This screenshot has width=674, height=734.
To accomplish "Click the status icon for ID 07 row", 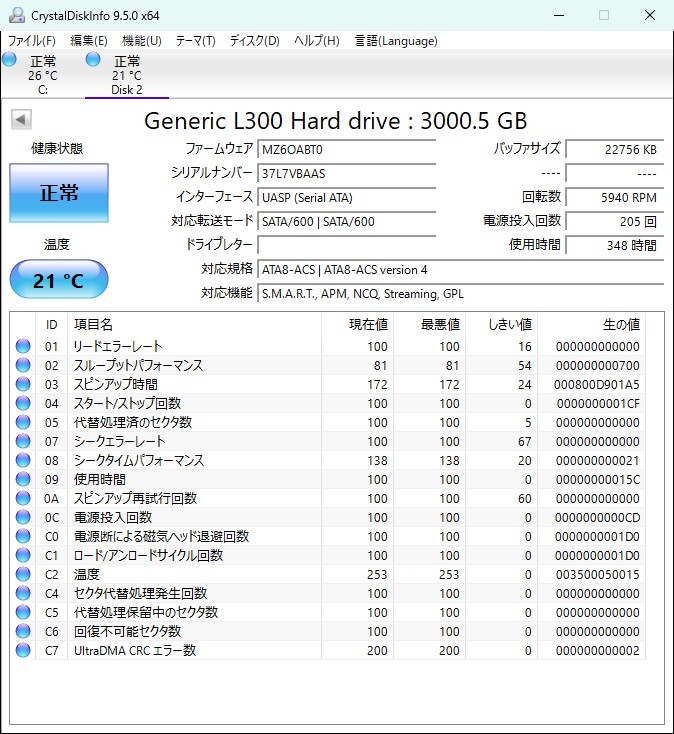I will pyautogui.click(x=23, y=441).
